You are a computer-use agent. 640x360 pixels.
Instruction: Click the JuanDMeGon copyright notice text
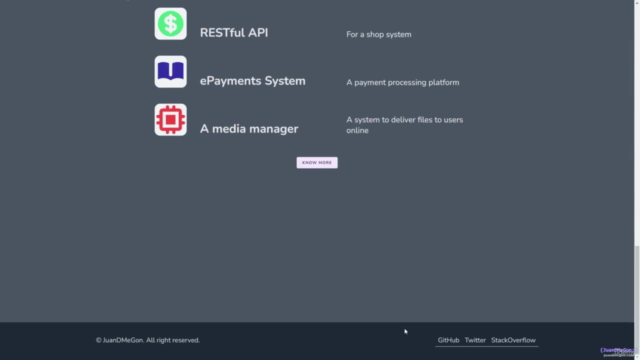[x=148, y=340]
